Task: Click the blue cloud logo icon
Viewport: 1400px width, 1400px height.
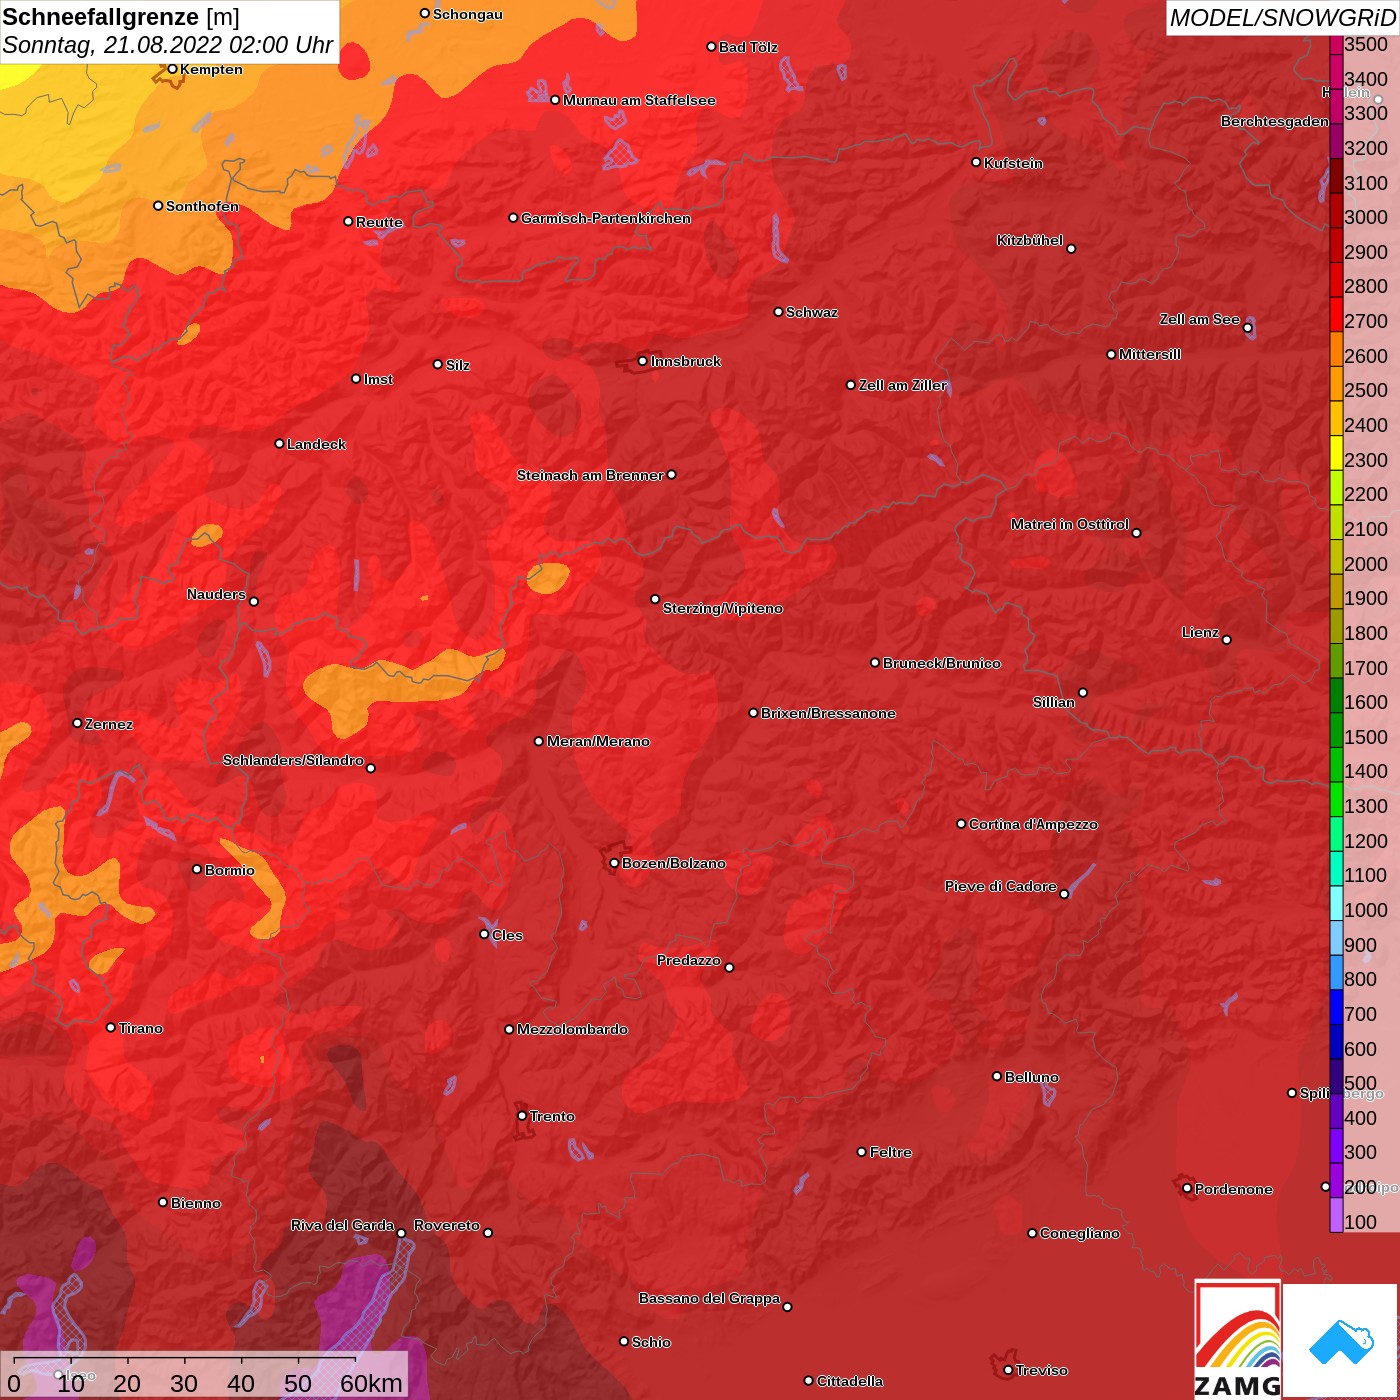Action: tap(1341, 1342)
